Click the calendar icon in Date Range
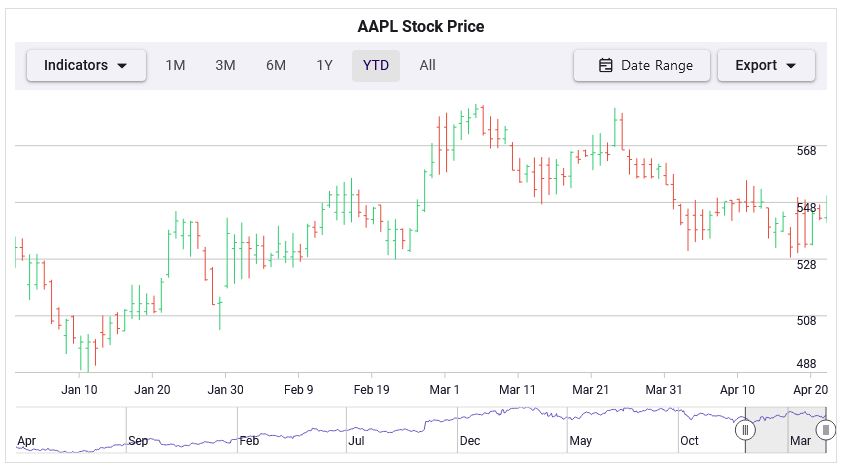The height and width of the screenshot is (472, 842). coord(605,66)
